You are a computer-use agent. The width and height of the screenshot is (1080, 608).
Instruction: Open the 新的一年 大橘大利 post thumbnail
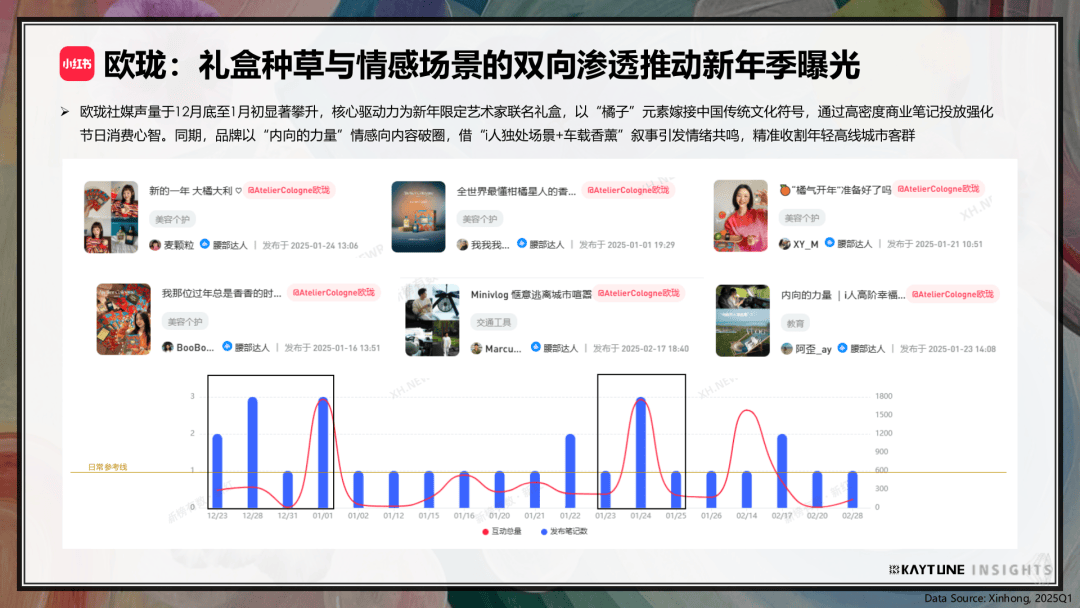(111, 217)
